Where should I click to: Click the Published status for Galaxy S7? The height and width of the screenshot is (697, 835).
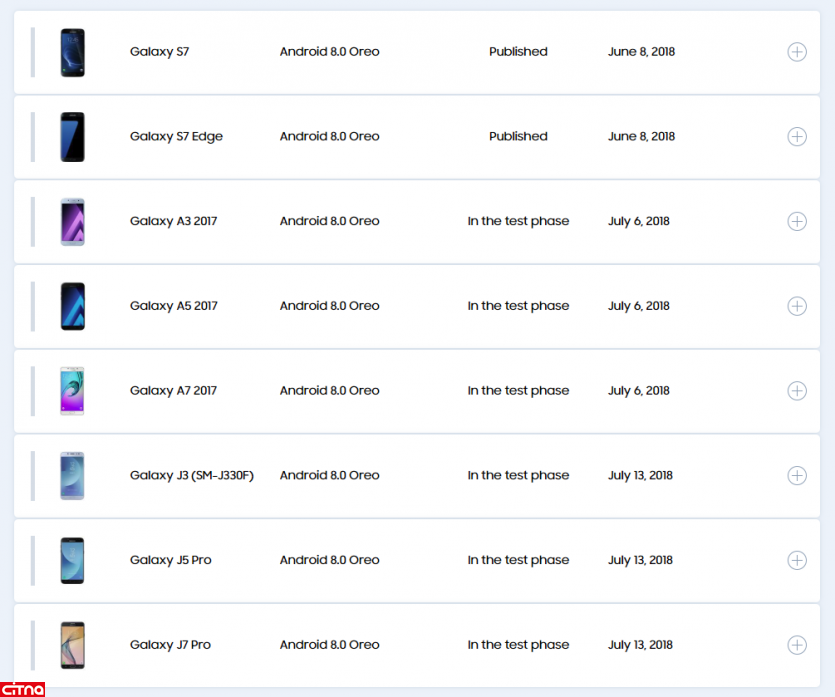click(518, 52)
